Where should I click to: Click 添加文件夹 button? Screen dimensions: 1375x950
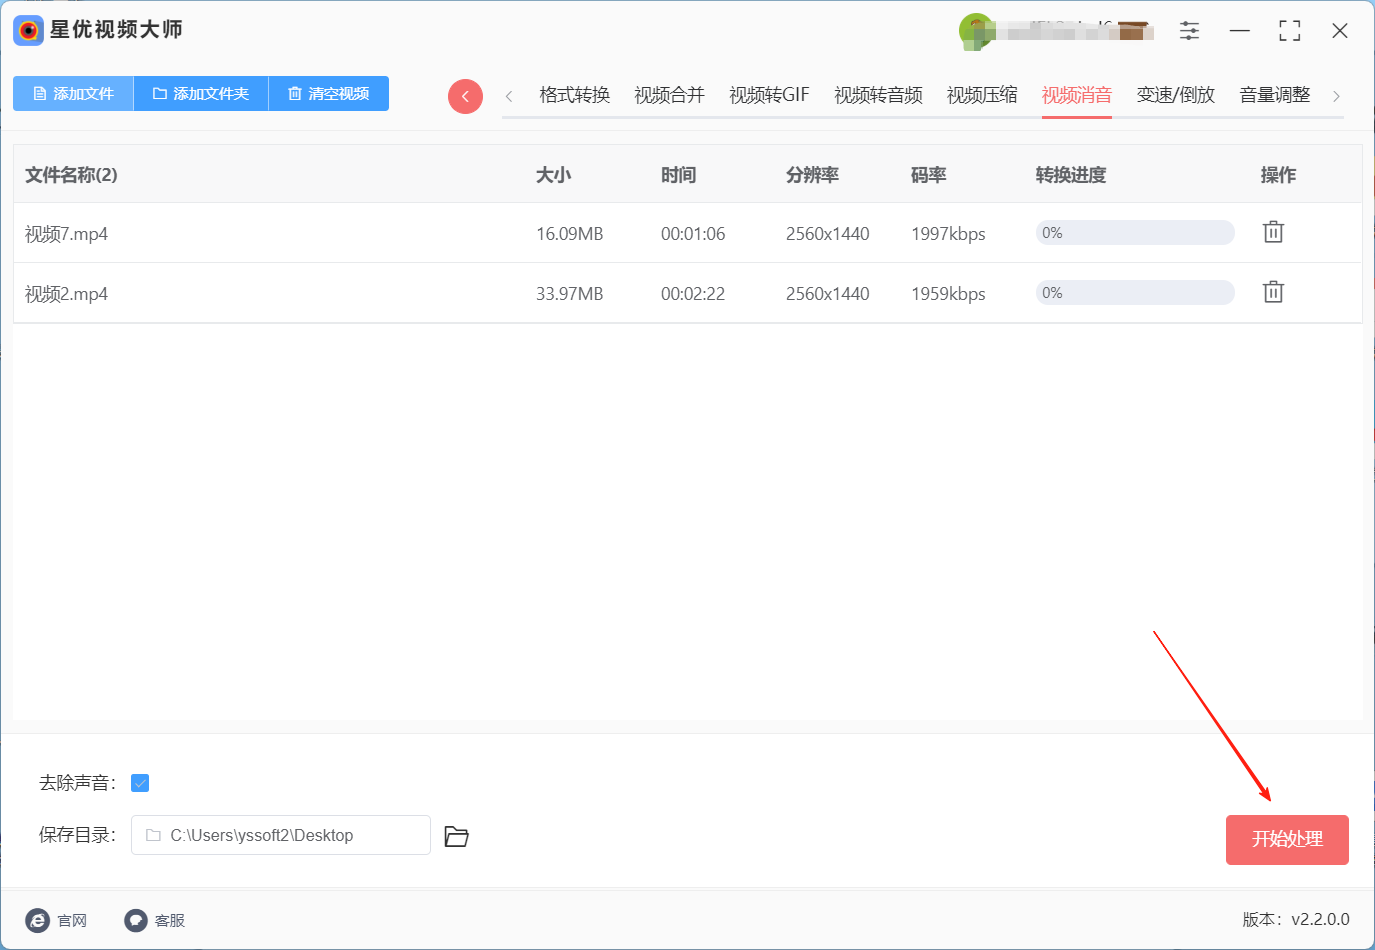tap(201, 93)
